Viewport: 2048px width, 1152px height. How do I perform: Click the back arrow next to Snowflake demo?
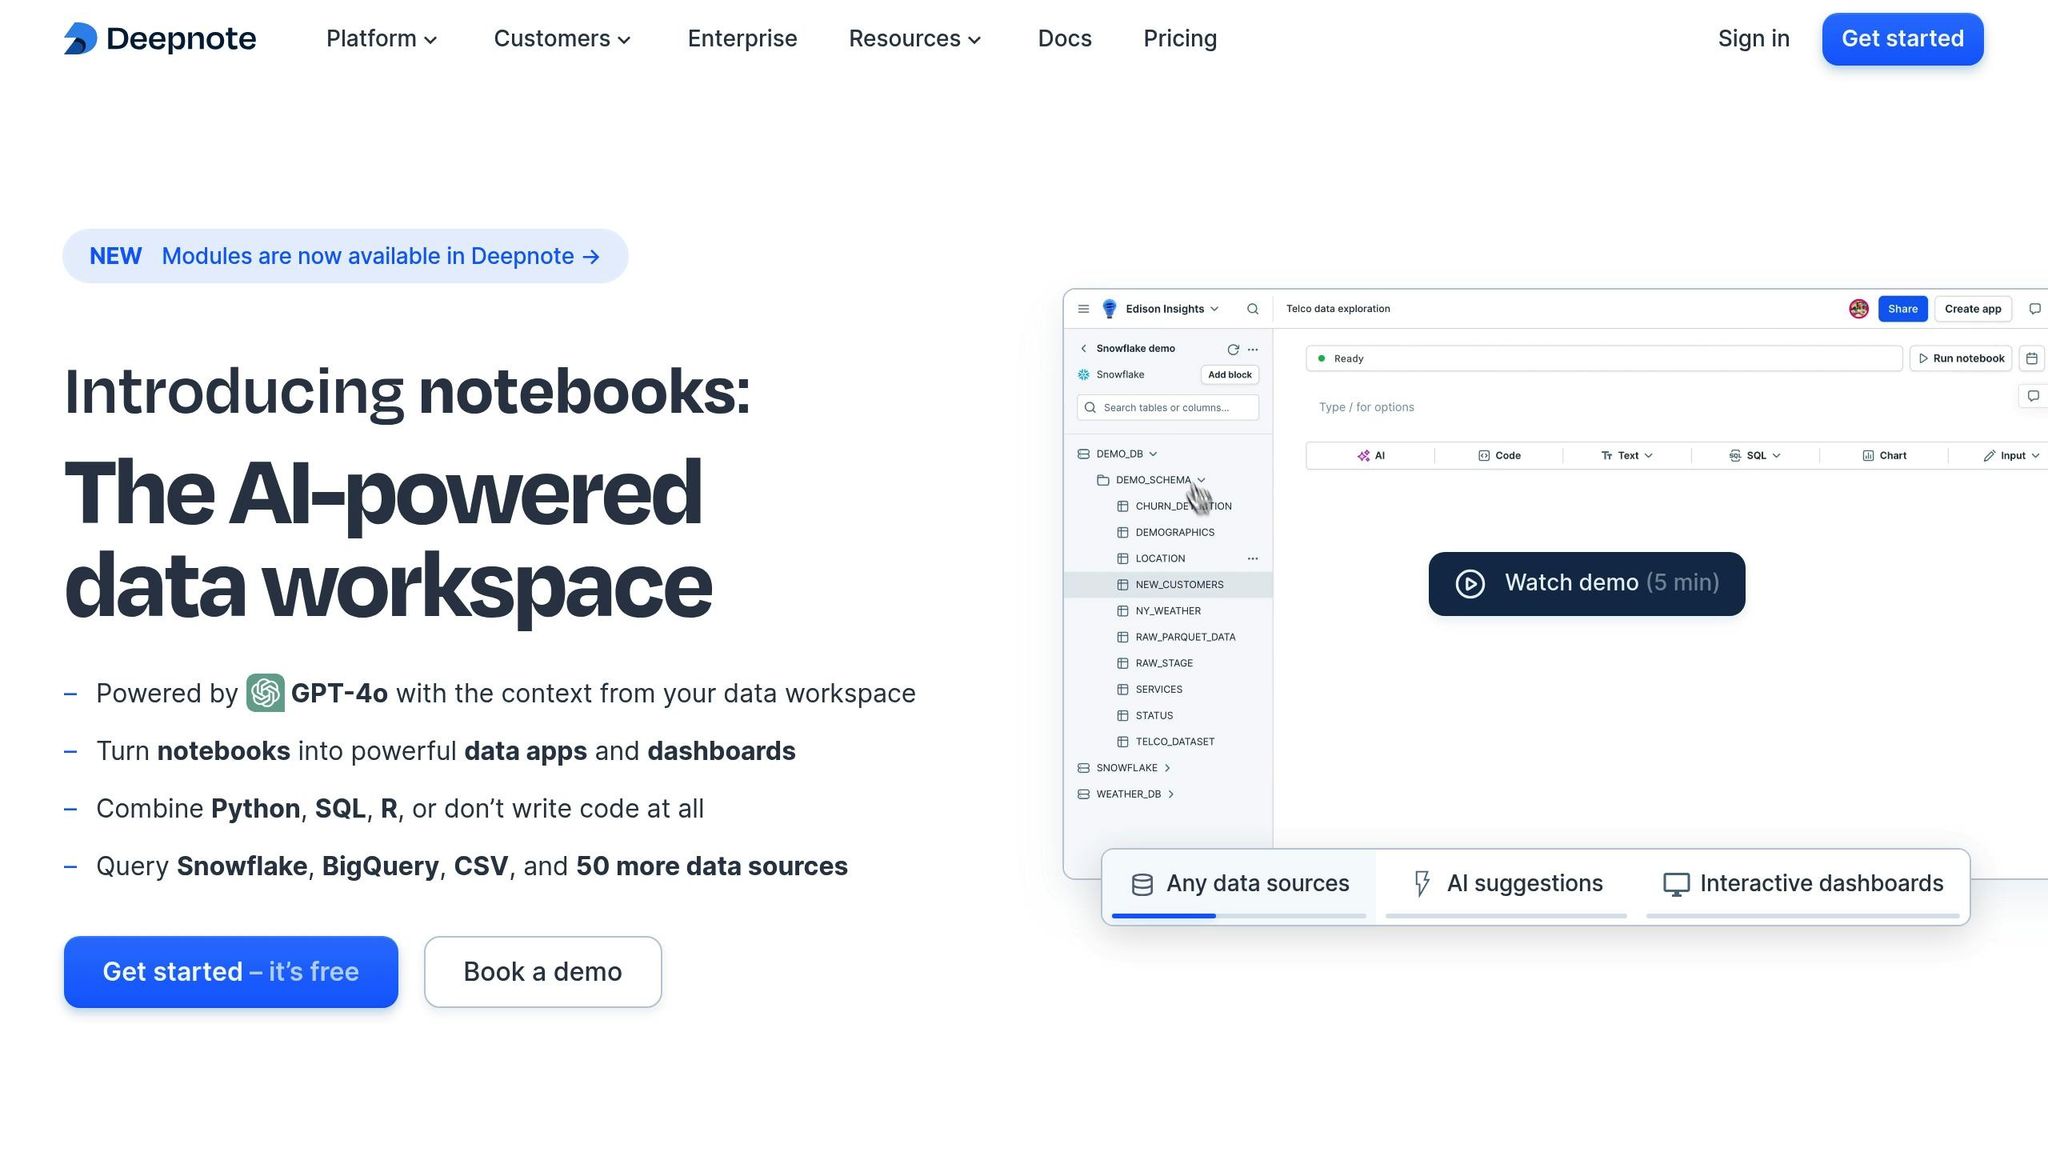coord(1083,349)
